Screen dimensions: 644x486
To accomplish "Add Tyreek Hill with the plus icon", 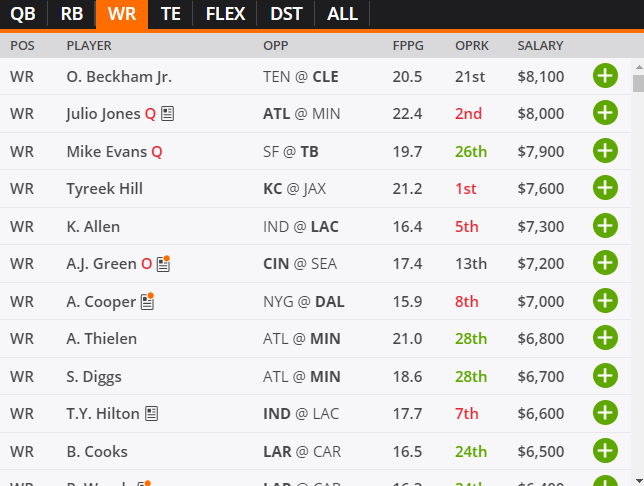I will tap(605, 188).
